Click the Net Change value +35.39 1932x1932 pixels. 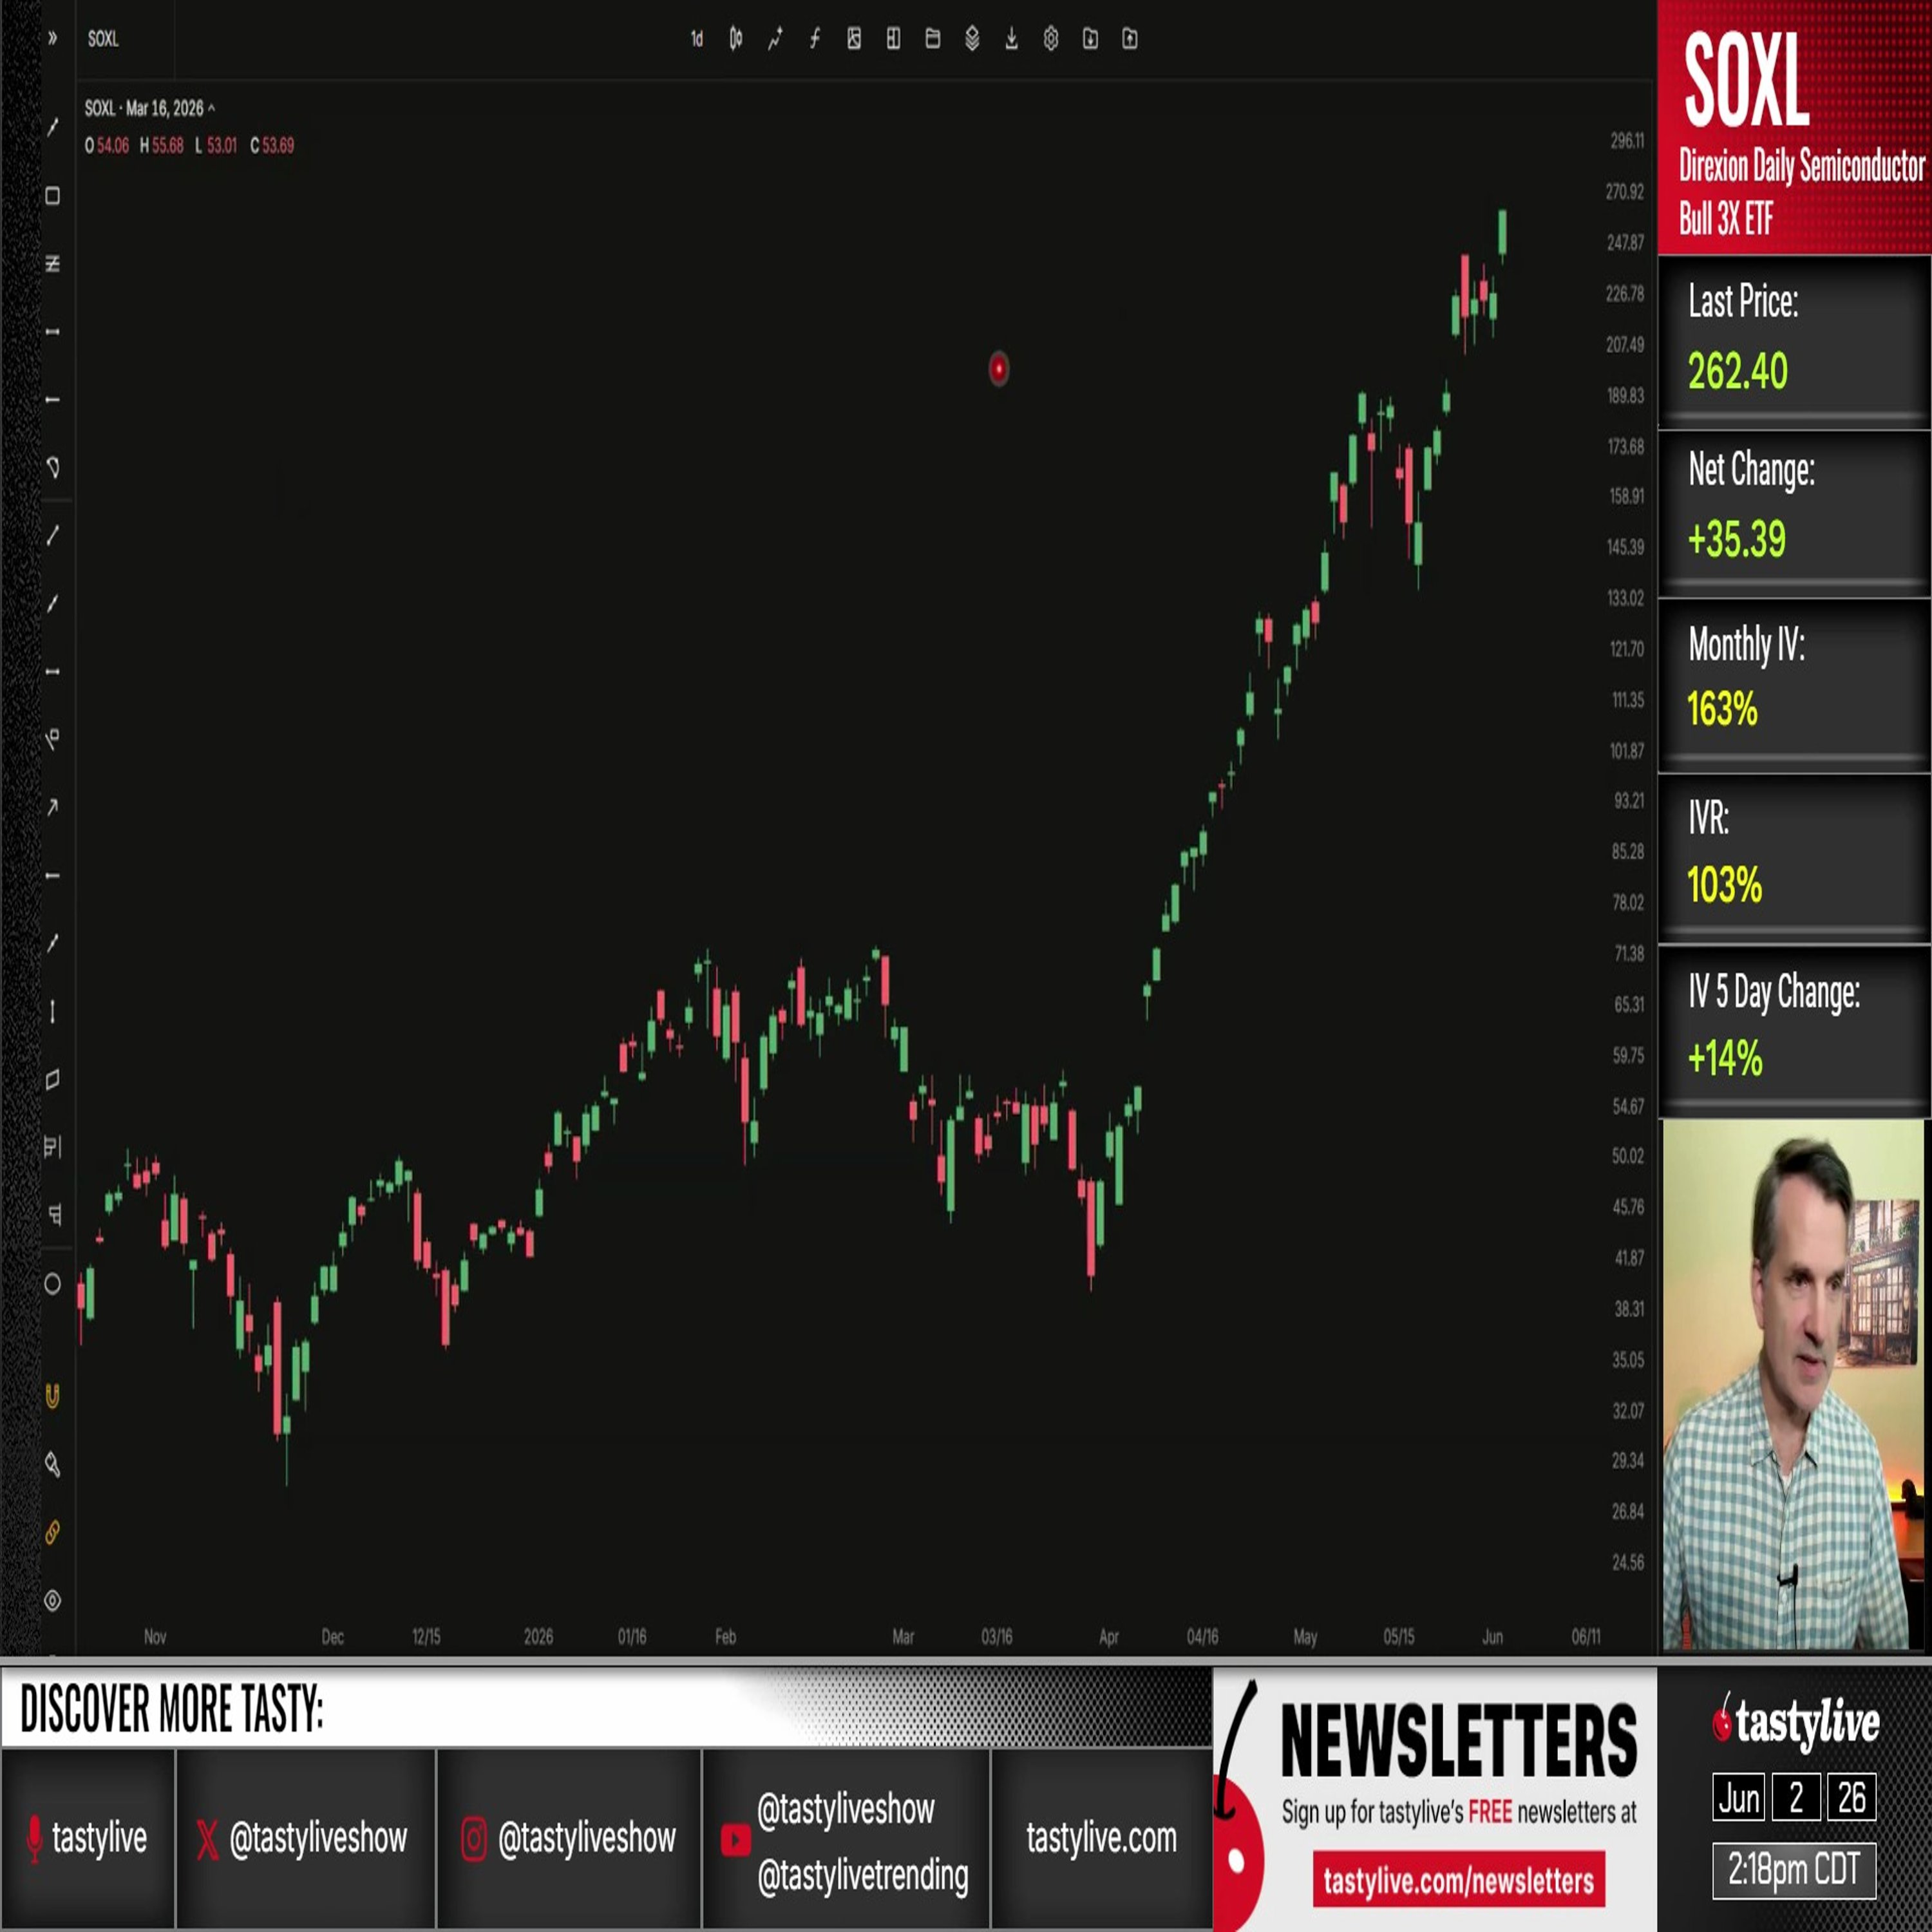[1737, 540]
